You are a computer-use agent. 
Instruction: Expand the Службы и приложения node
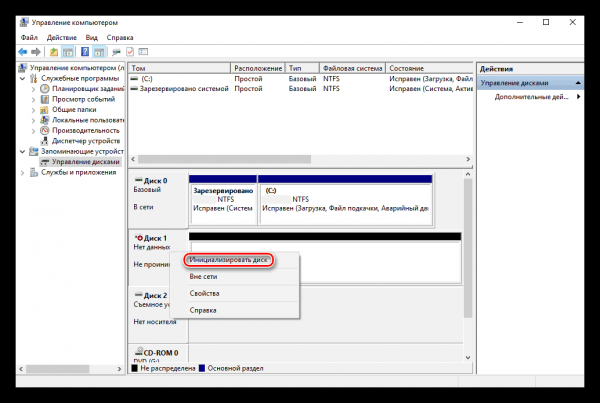(23, 173)
